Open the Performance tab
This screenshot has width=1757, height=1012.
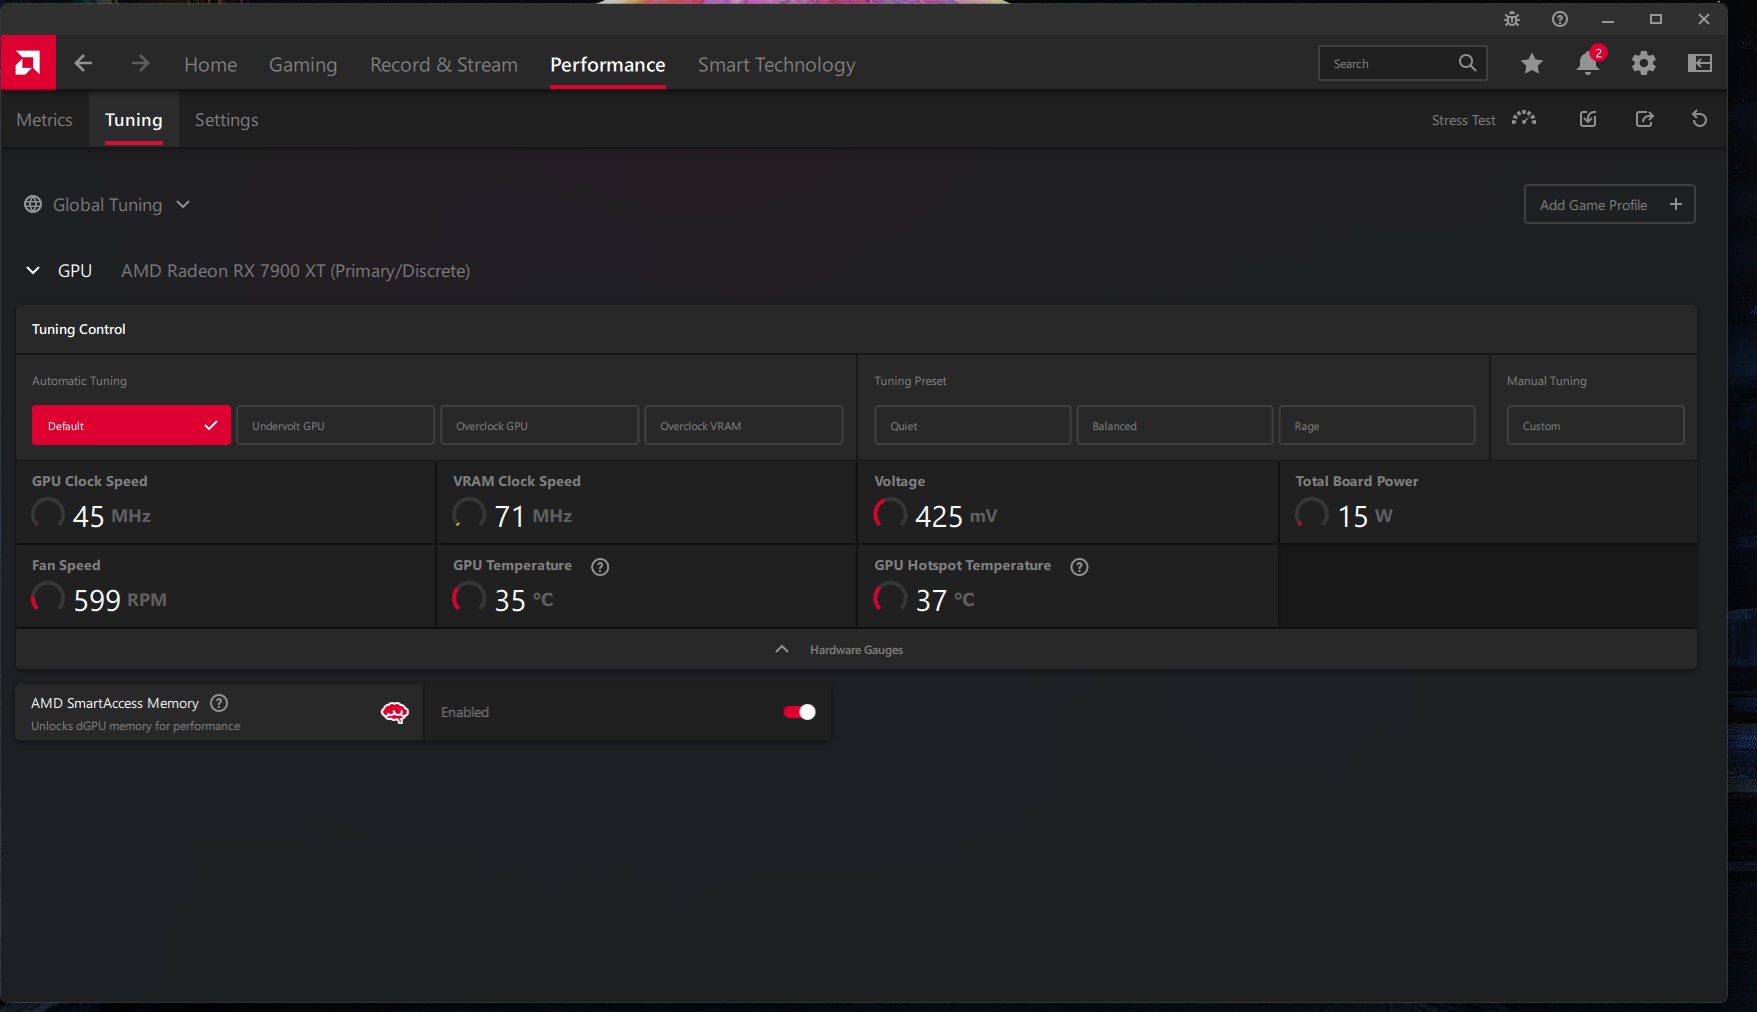tap(607, 64)
